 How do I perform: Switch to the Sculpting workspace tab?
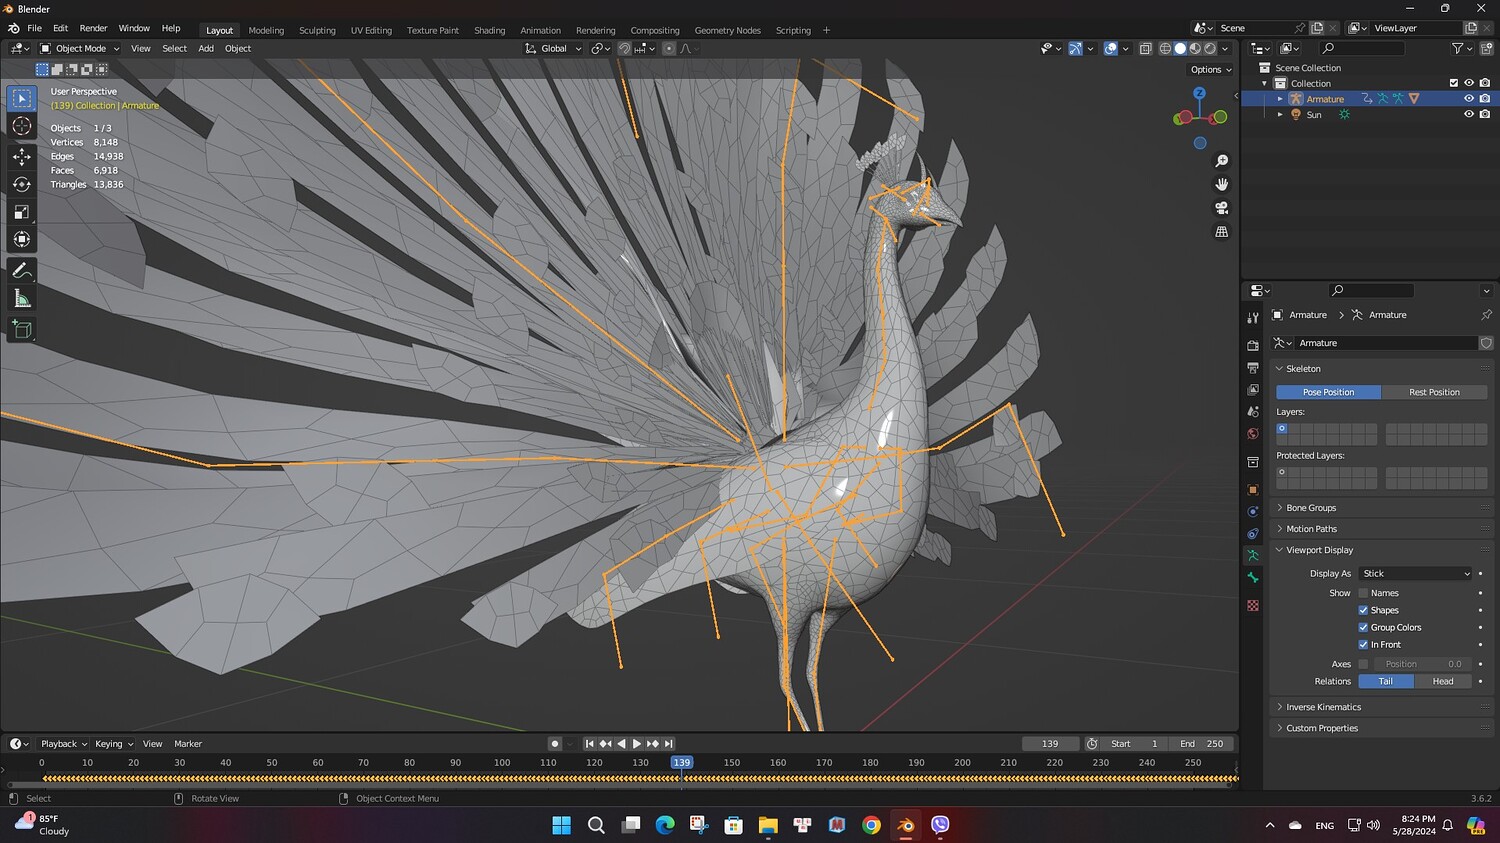tap(317, 30)
